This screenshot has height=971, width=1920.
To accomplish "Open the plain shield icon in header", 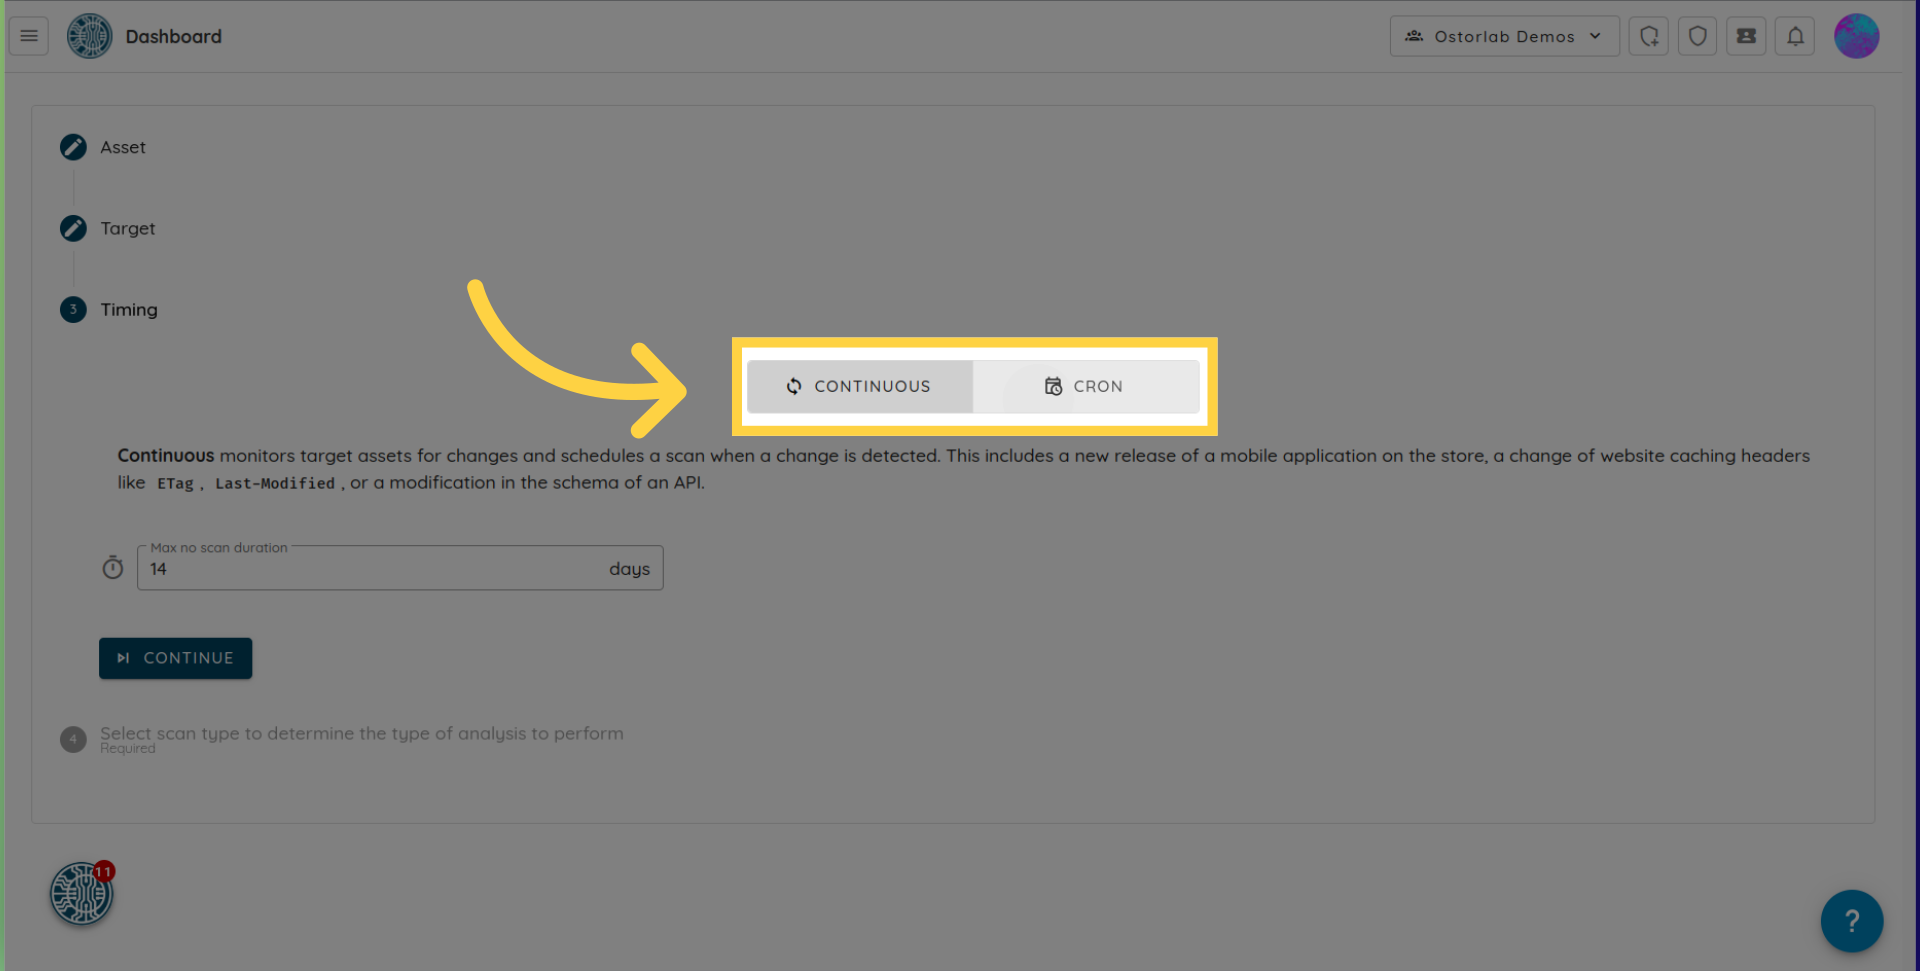I will pos(1697,36).
